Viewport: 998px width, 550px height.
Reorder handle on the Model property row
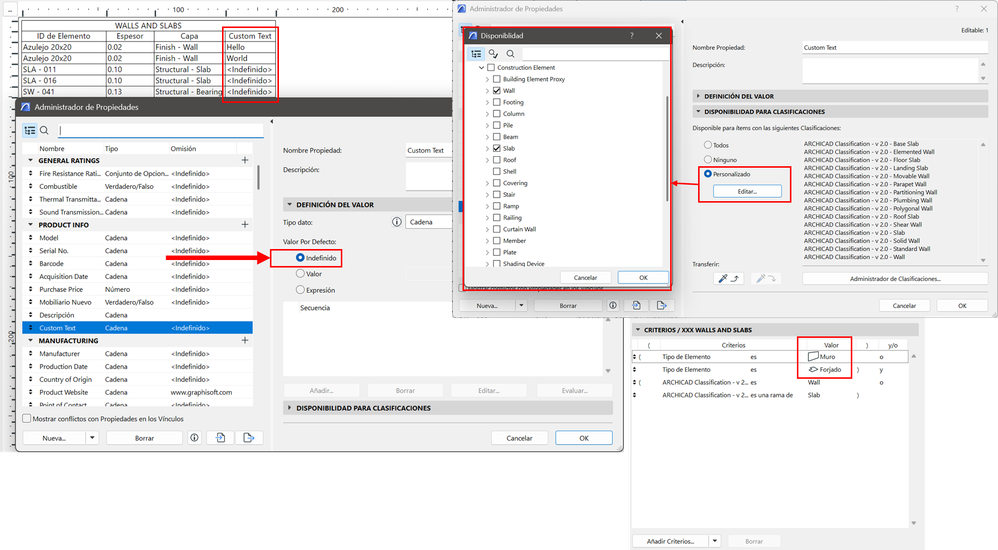(x=31, y=237)
